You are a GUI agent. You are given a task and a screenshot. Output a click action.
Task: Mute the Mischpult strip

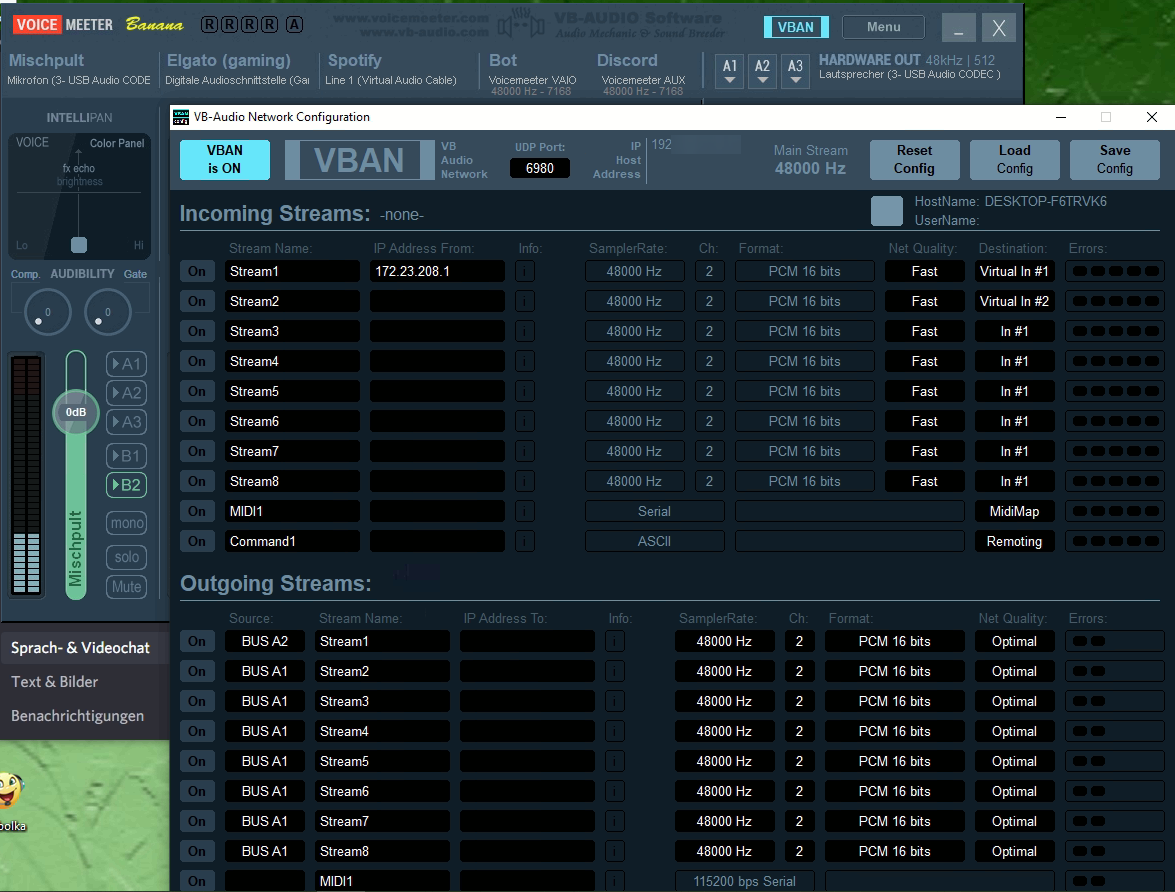click(127, 587)
